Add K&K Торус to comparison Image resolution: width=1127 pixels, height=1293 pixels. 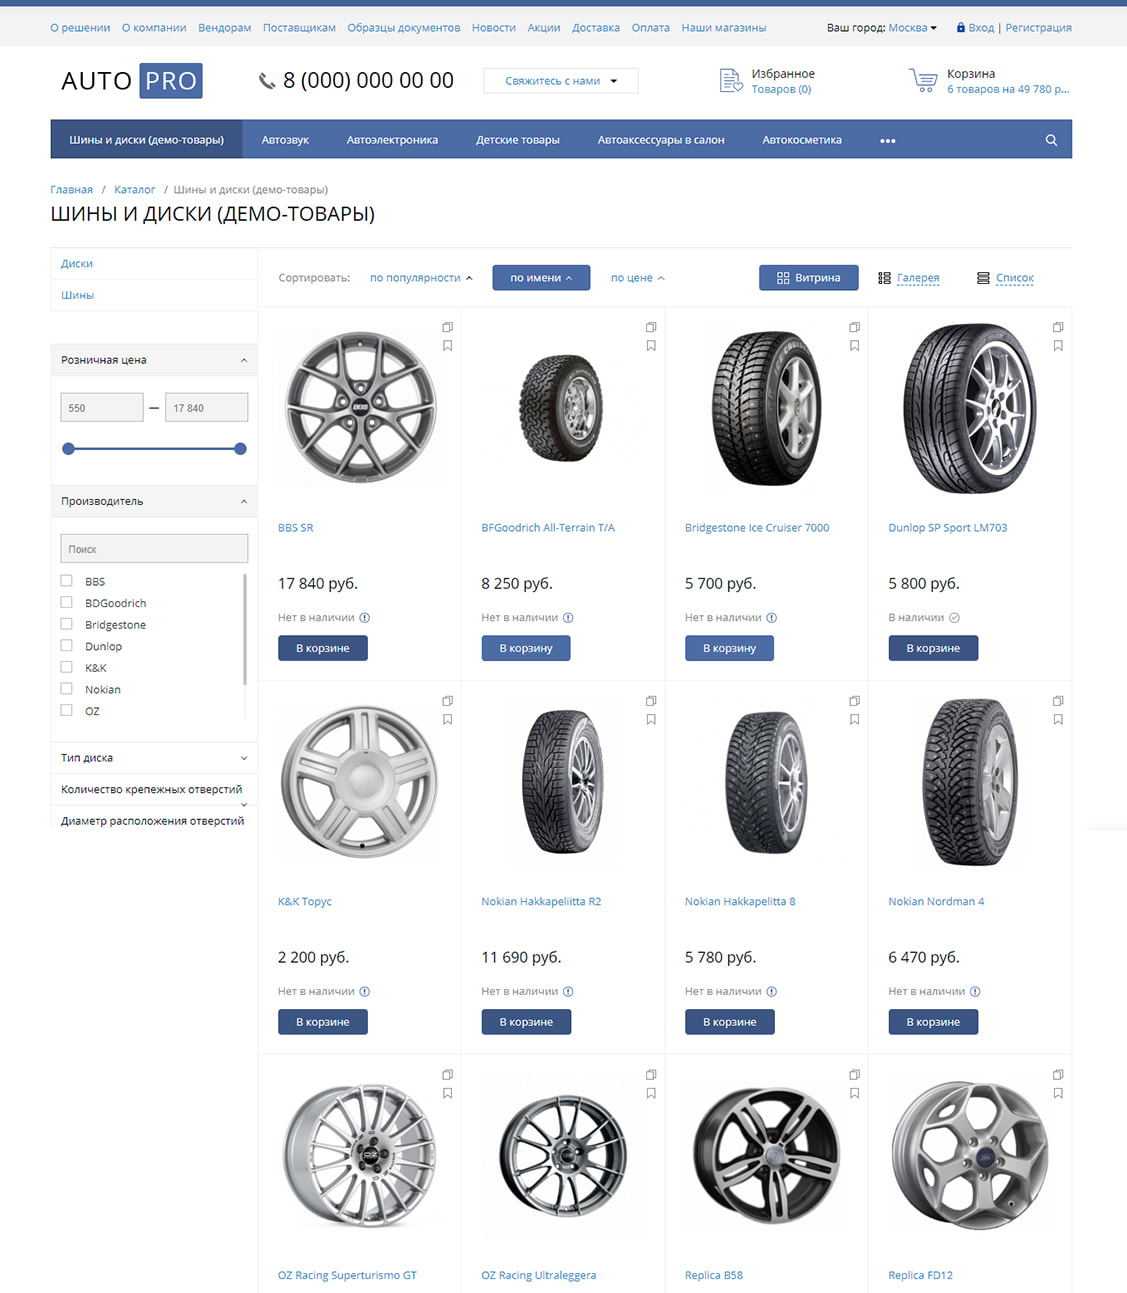click(x=447, y=701)
